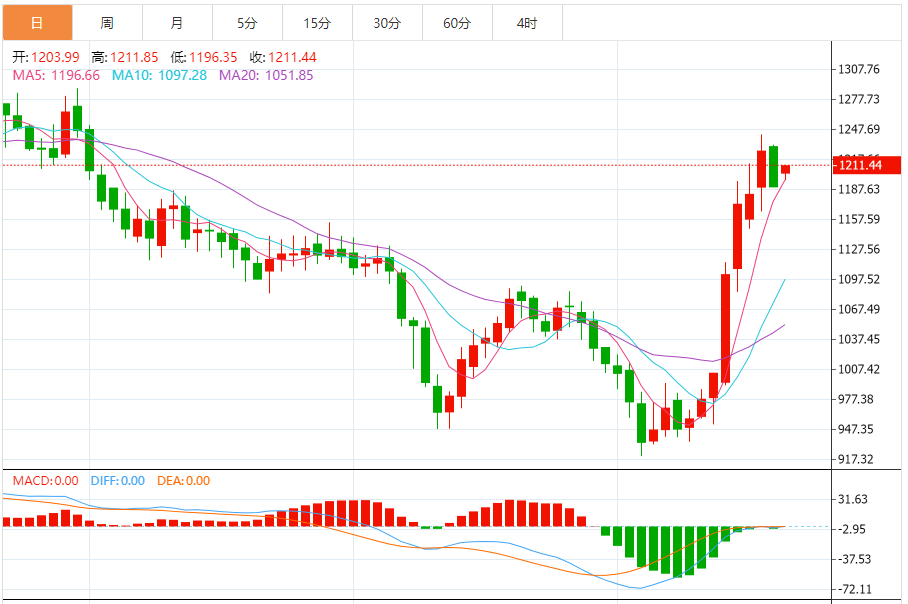Click the 1097.52 price axis label
Screen dimensions: 908x604
point(859,280)
